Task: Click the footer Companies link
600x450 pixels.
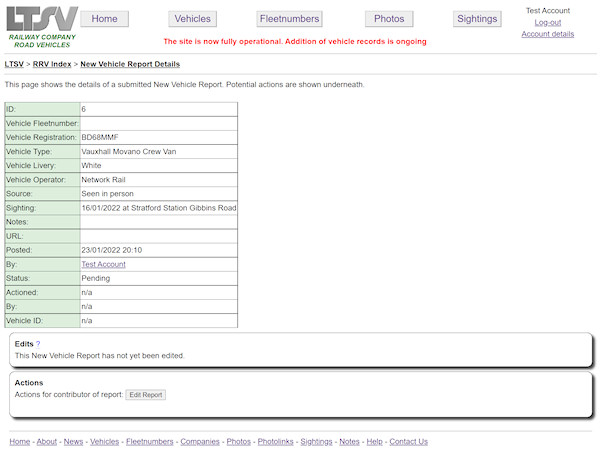Action: 200,441
